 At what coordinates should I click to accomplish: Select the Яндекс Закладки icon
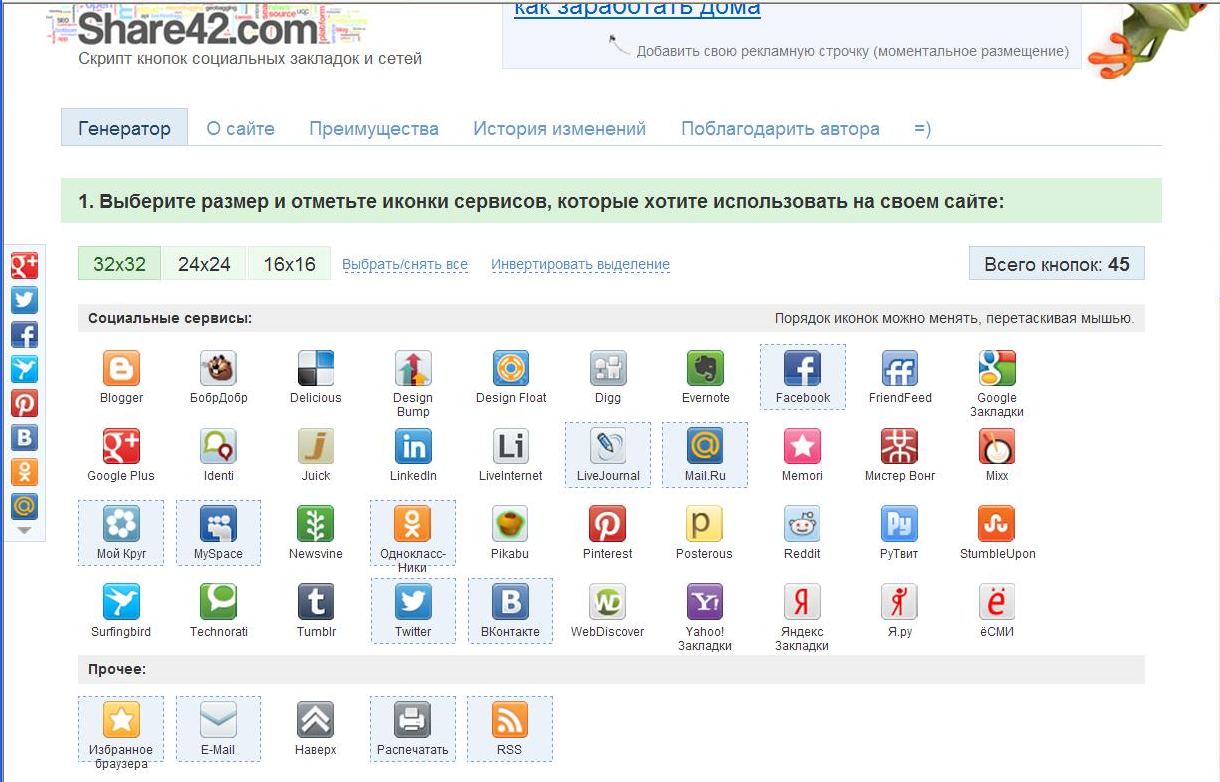[803, 602]
